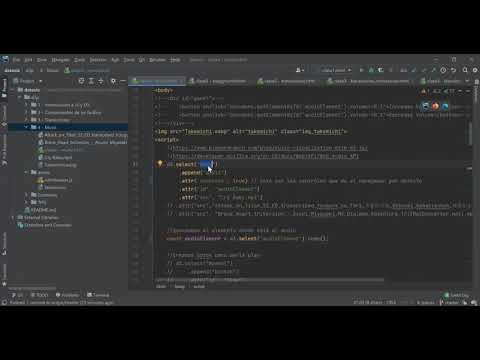Expand the third numbered folder
Screen dimensions: 480x360
[x=26, y=120]
